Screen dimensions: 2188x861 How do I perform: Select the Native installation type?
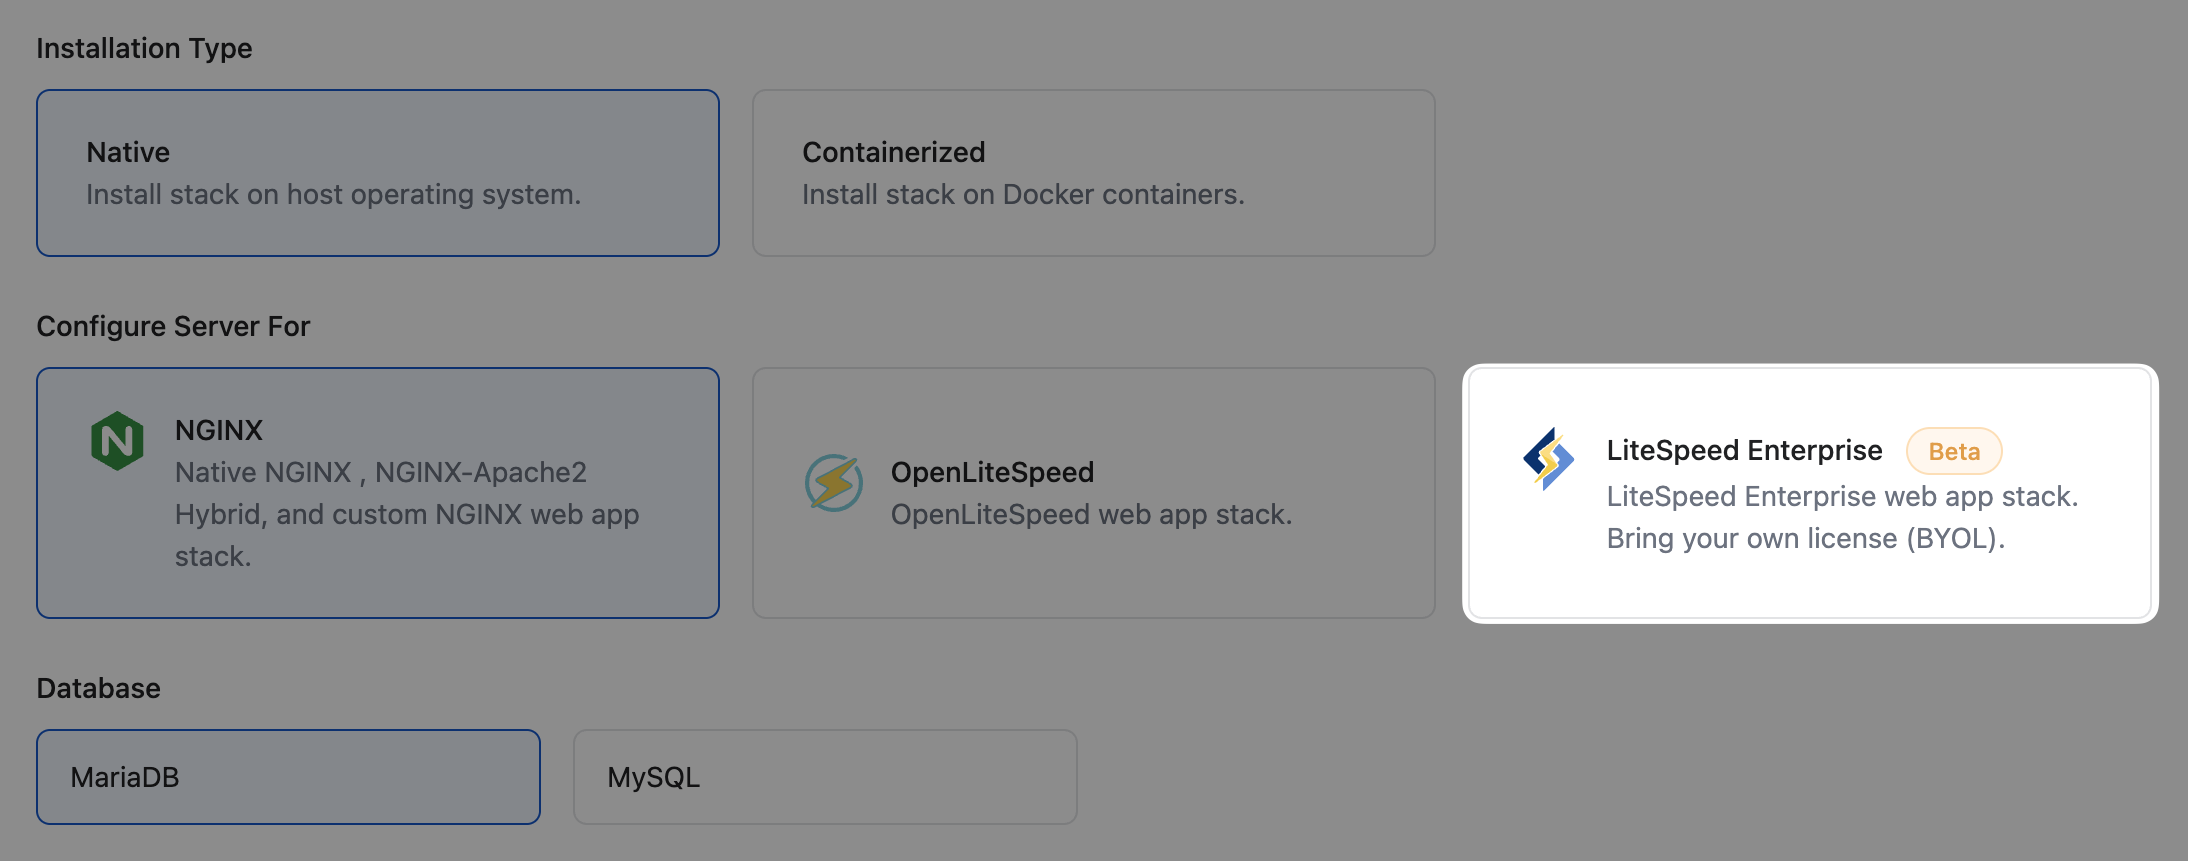click(378, 173)
